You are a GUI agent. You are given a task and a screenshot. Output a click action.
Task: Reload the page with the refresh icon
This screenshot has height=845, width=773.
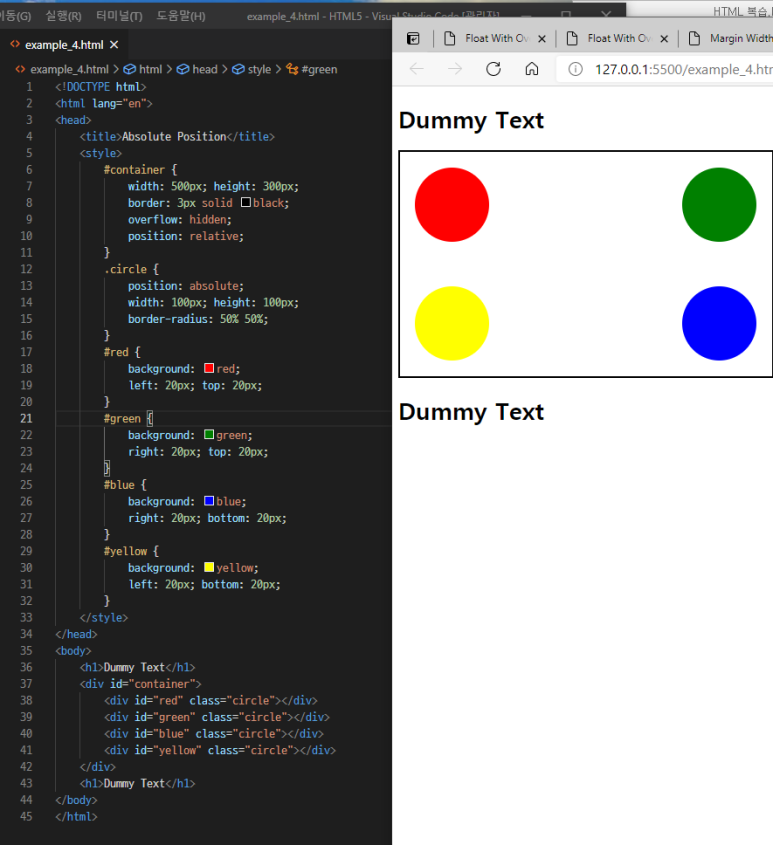click(x=493, y=69)
